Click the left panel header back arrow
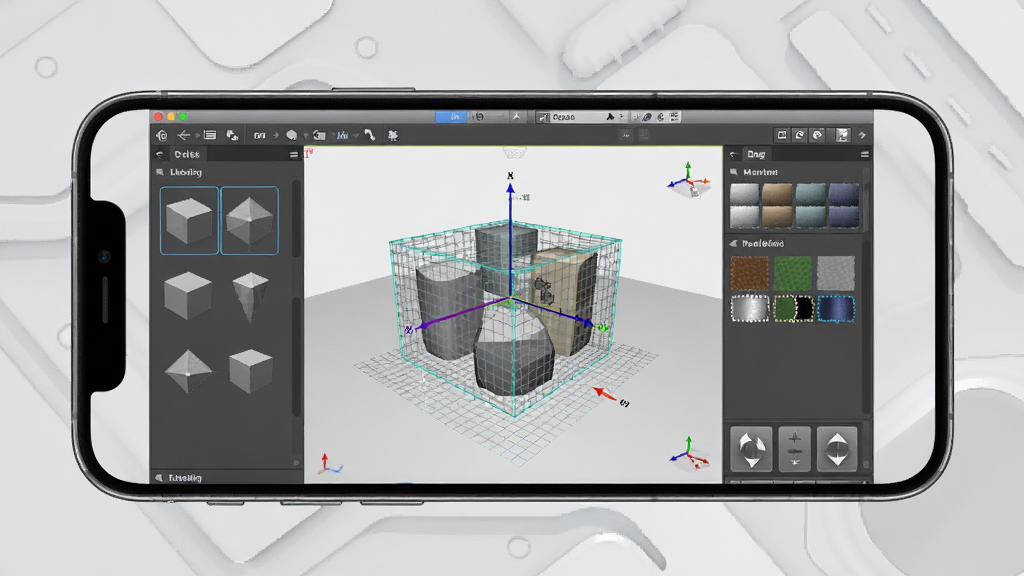 click(x=159, y=154)
